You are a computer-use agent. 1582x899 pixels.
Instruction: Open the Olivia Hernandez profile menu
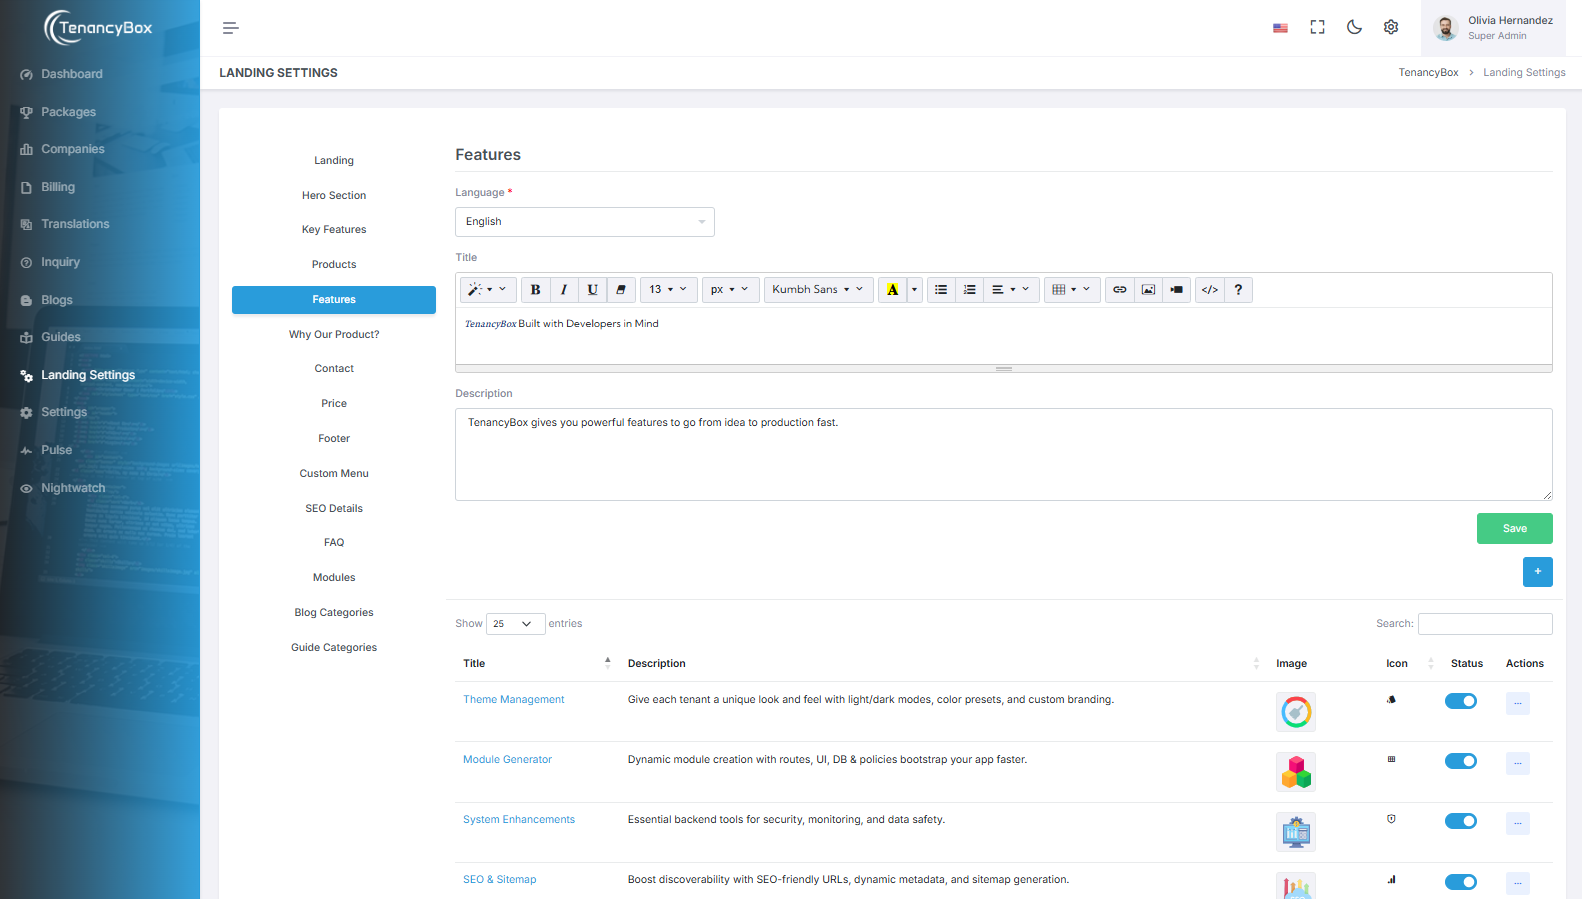click(1493, 28)
